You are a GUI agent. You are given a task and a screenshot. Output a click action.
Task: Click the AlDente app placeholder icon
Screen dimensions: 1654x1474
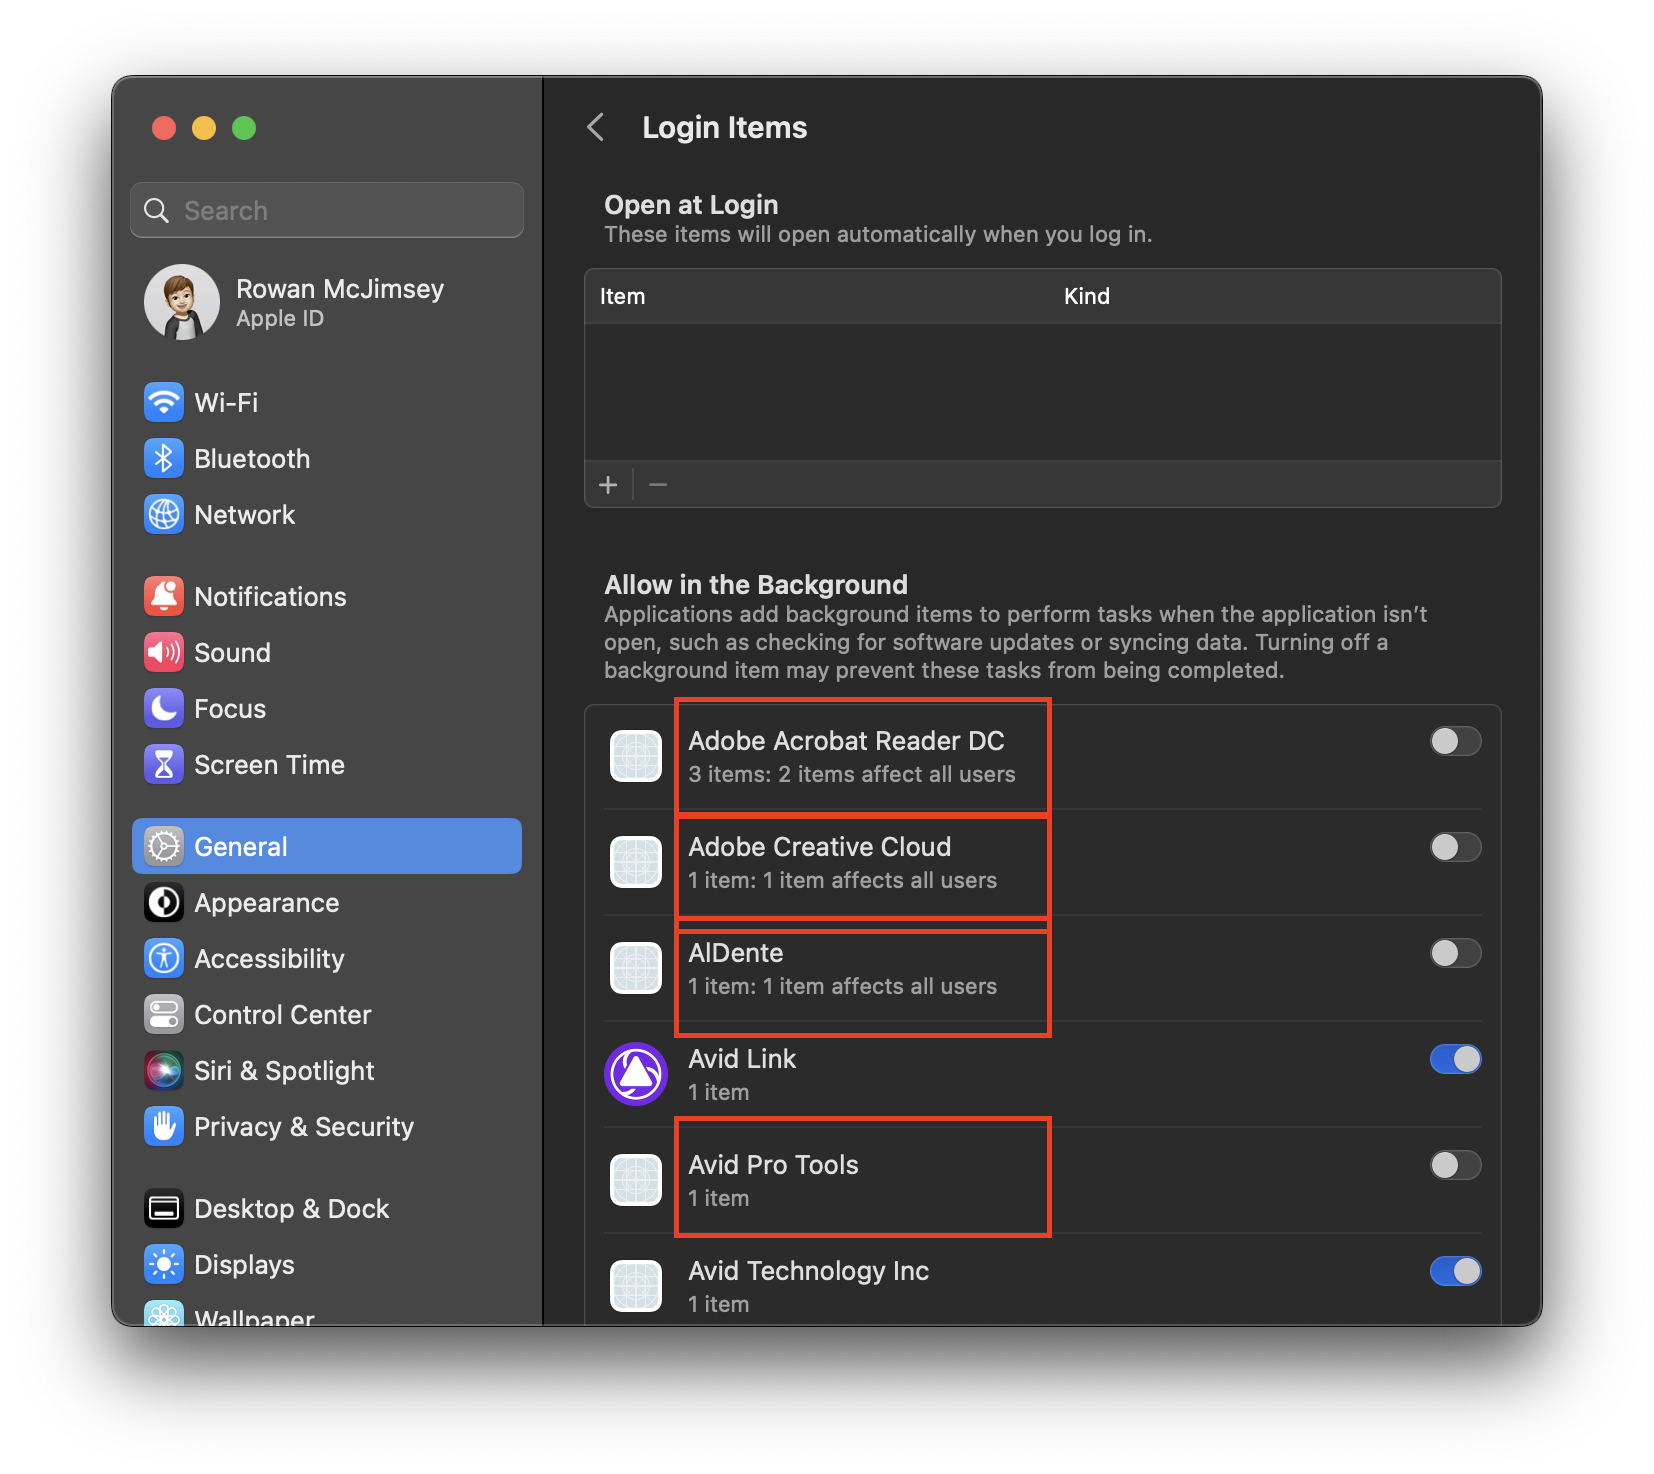click(636, 968)
